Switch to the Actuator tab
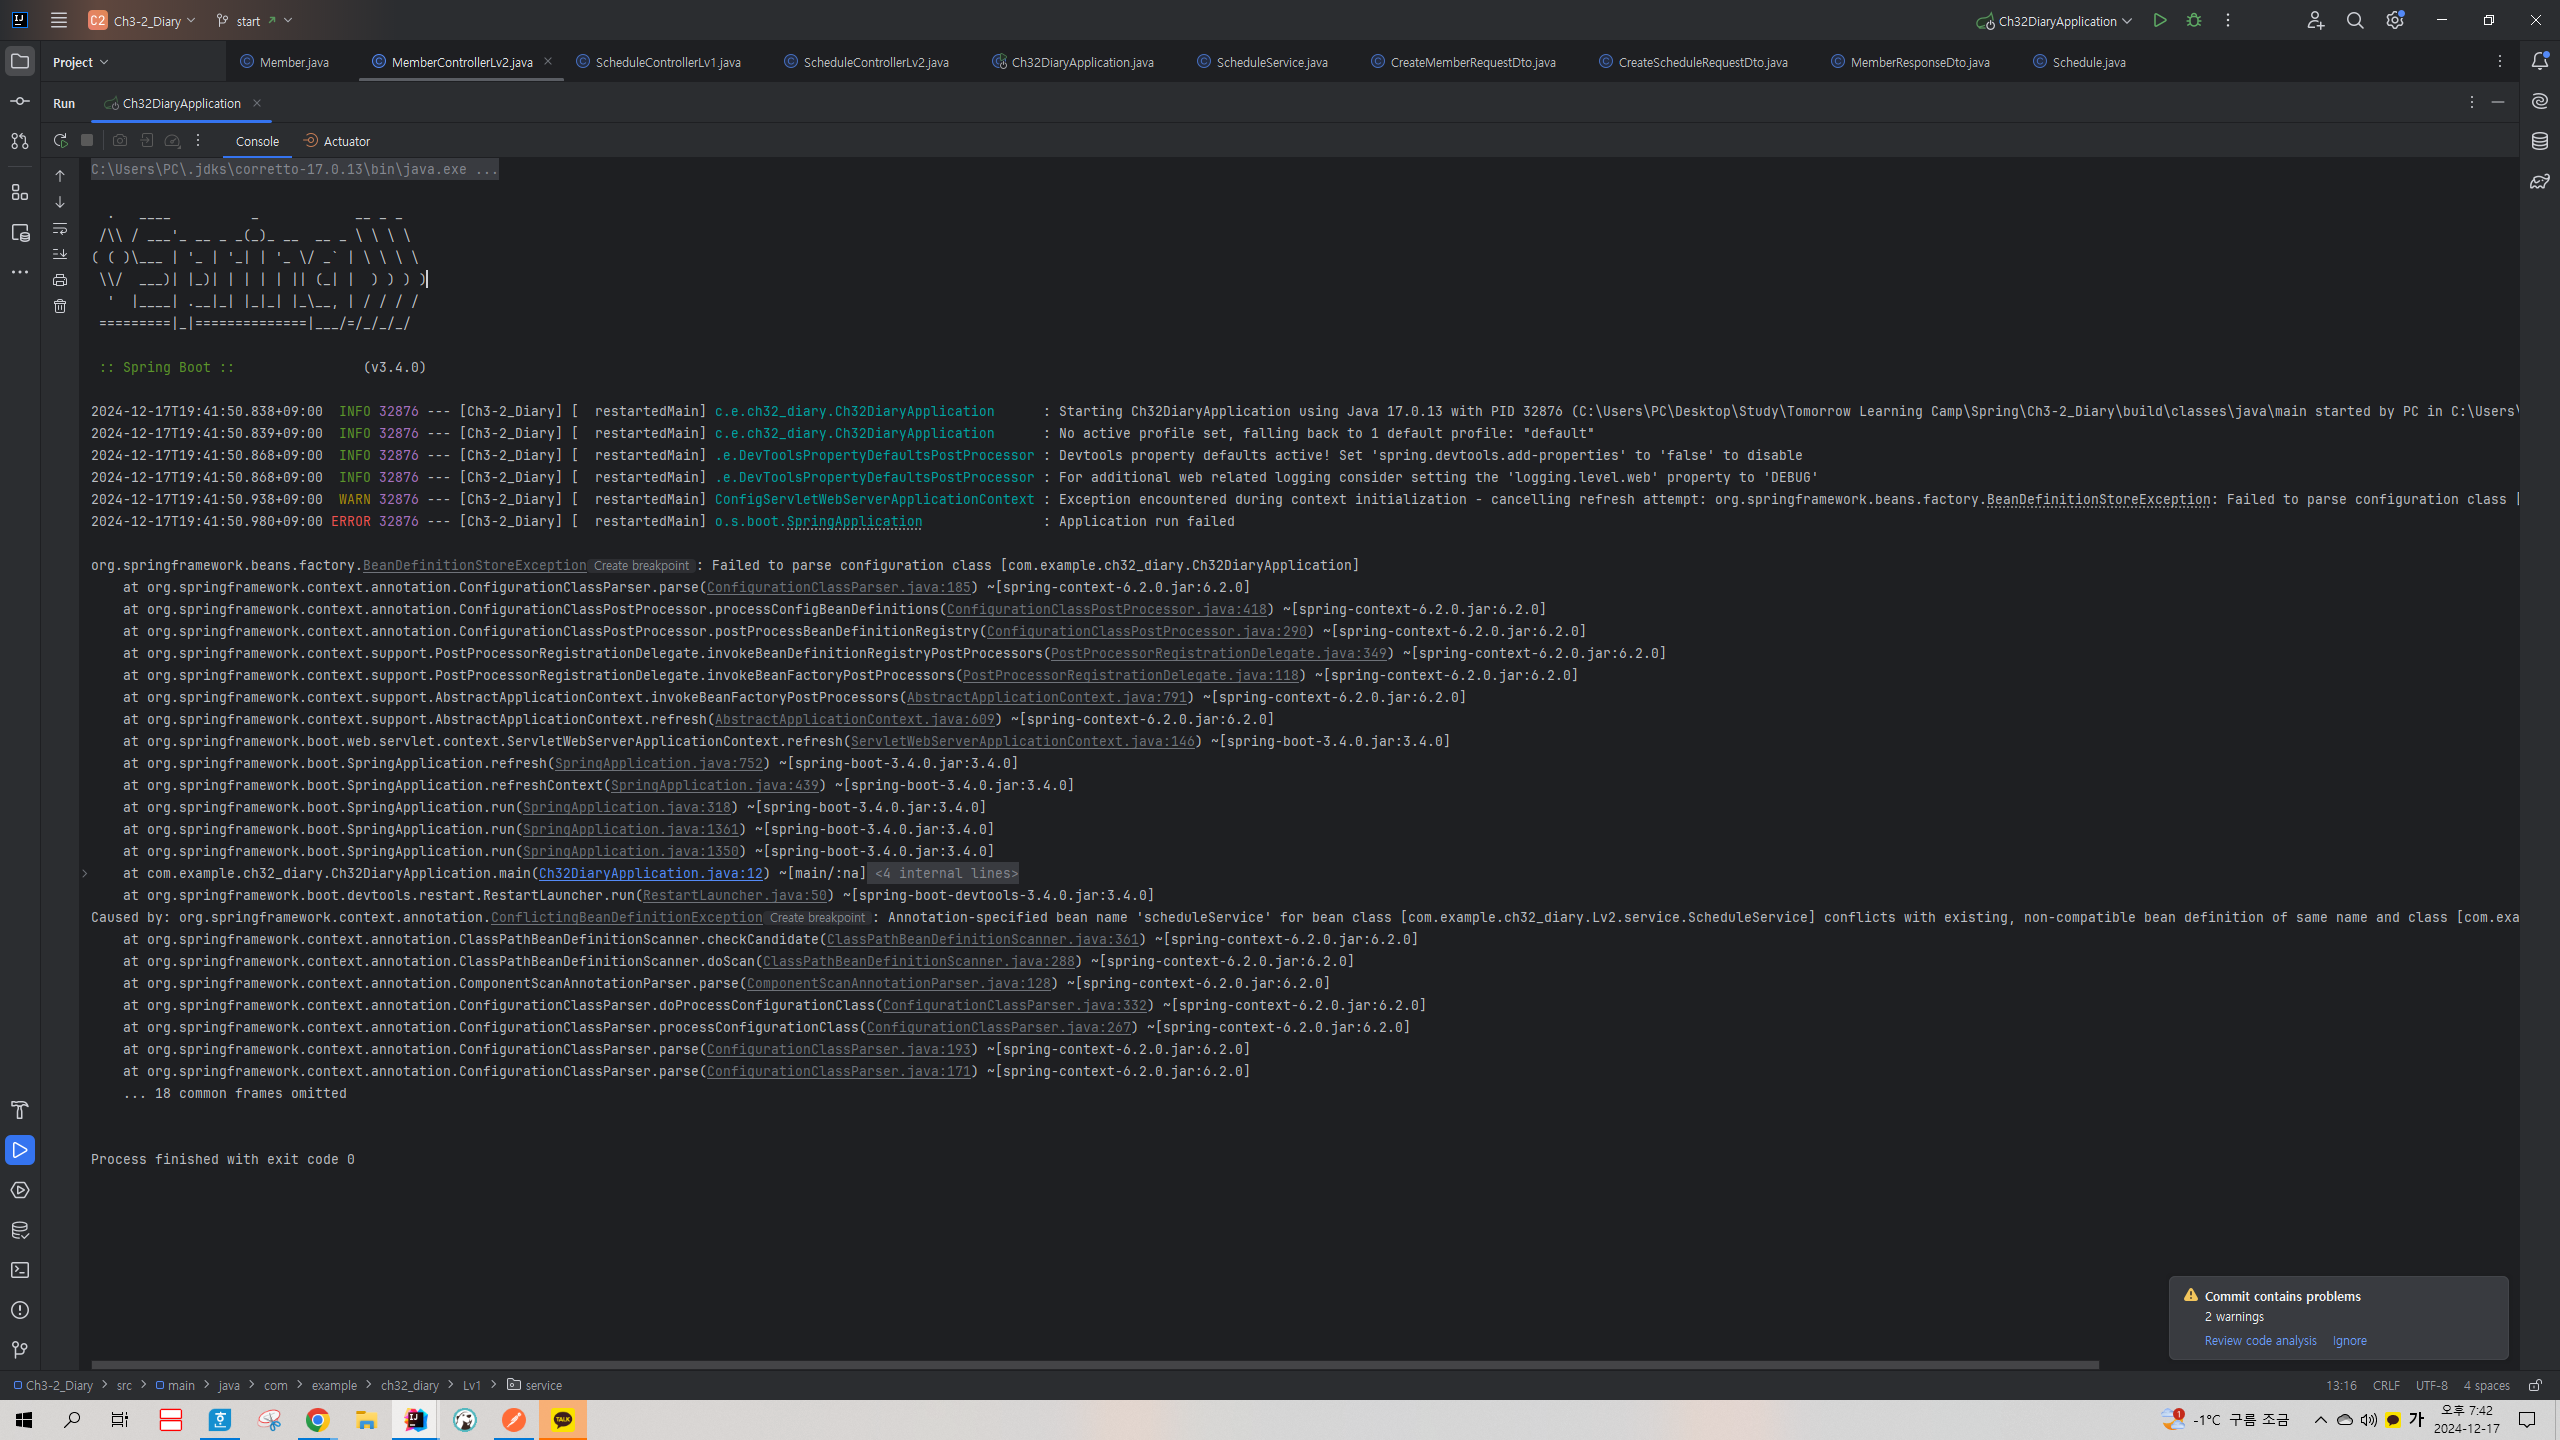 [337, 141]
